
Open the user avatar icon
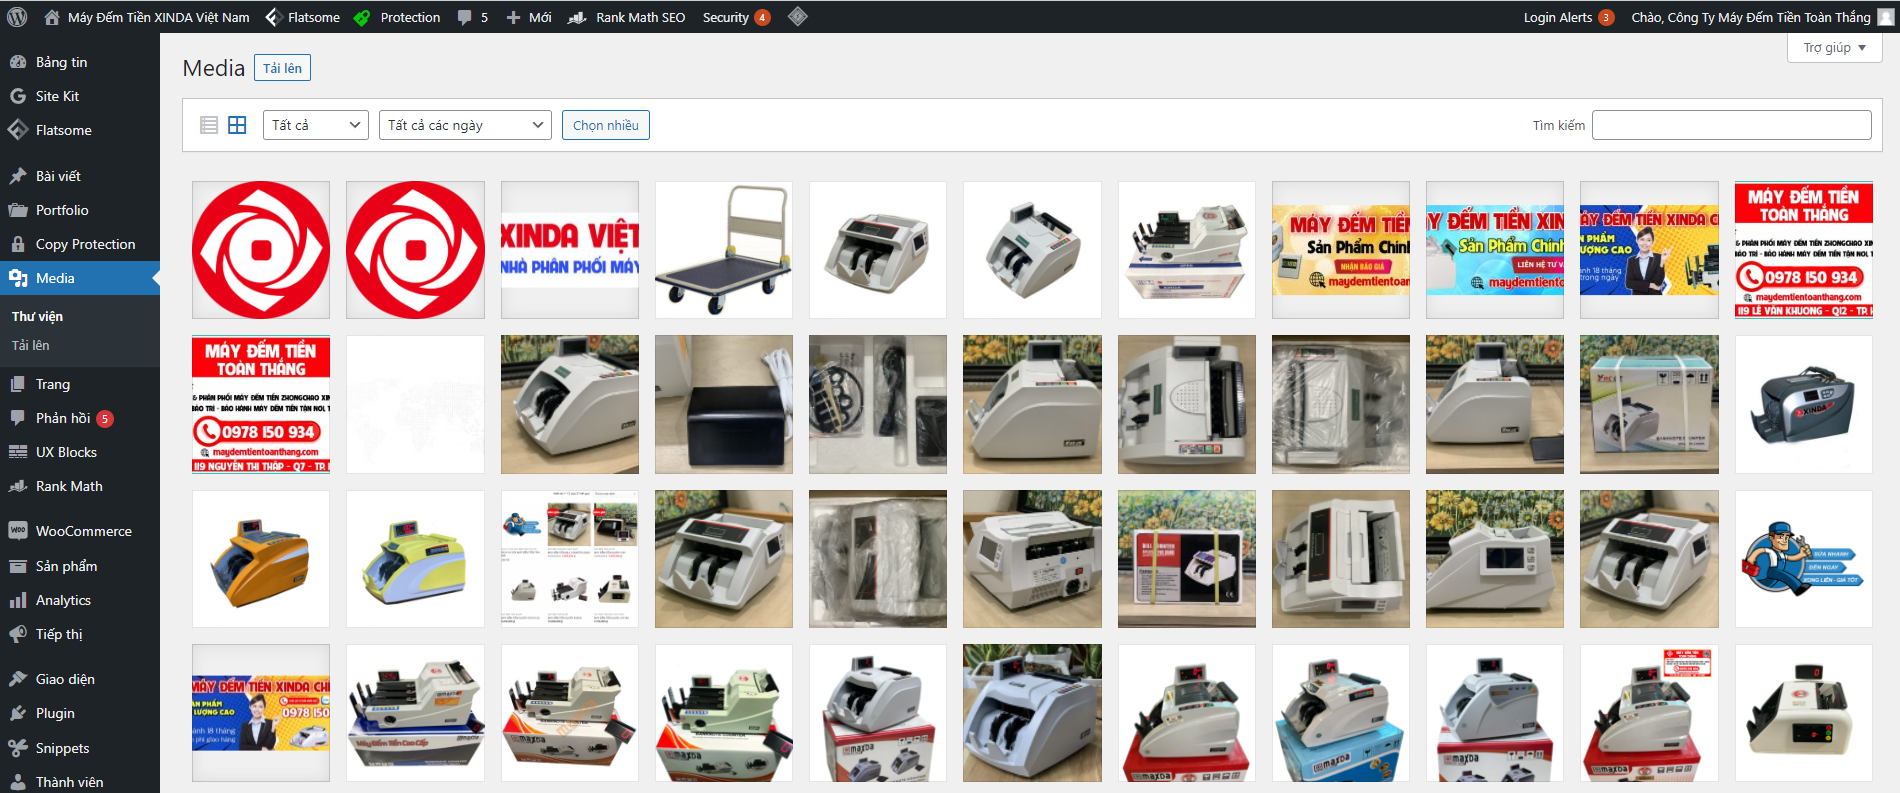pos(1886,17)
